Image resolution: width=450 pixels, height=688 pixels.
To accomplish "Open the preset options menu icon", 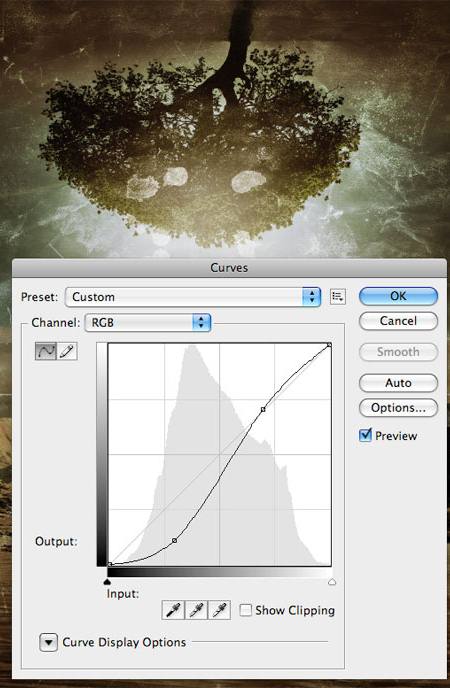I will pos(338,297).
